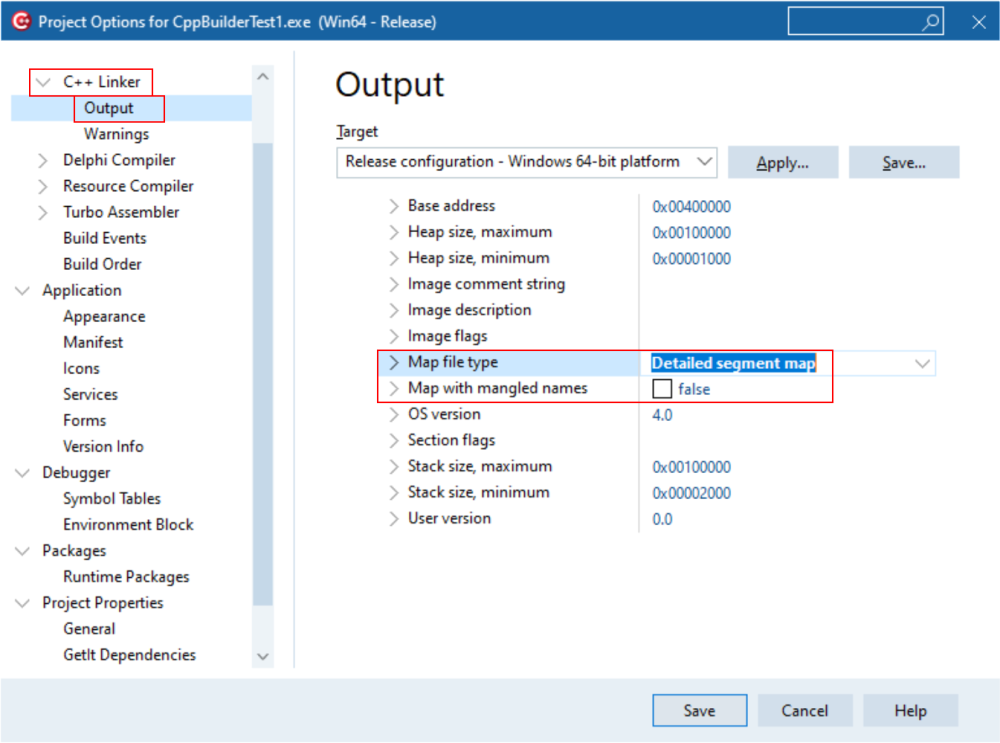1000x743 pixels.
Task: Expand the Heap size, minimum row
Action: [x=394, y=258]
